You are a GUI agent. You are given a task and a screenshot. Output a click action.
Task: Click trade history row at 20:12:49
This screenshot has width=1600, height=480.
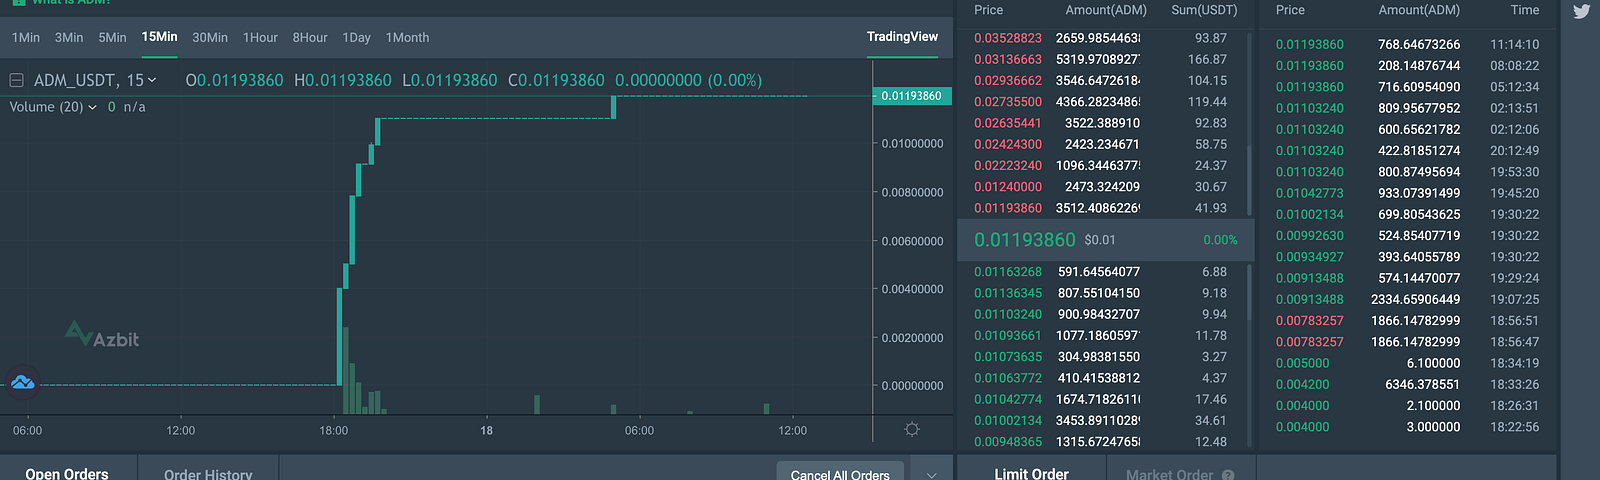pos(1408,151)
